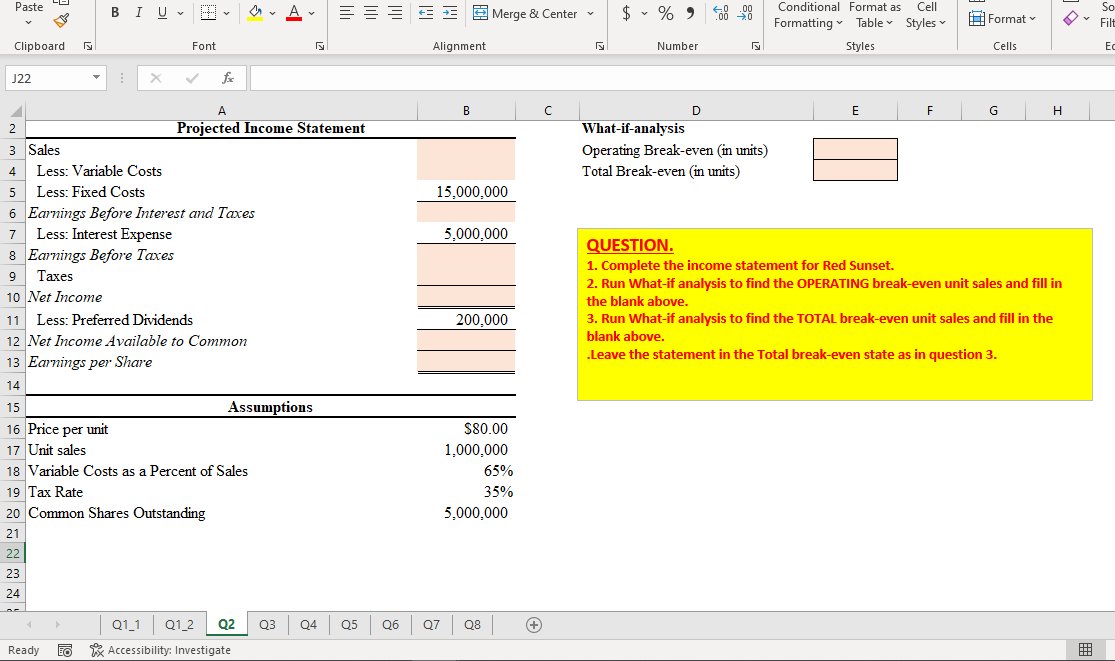Switch to the Q8 sheet tab
The height and width of the screenshot is (661, 1115).
tap(472, 624)
